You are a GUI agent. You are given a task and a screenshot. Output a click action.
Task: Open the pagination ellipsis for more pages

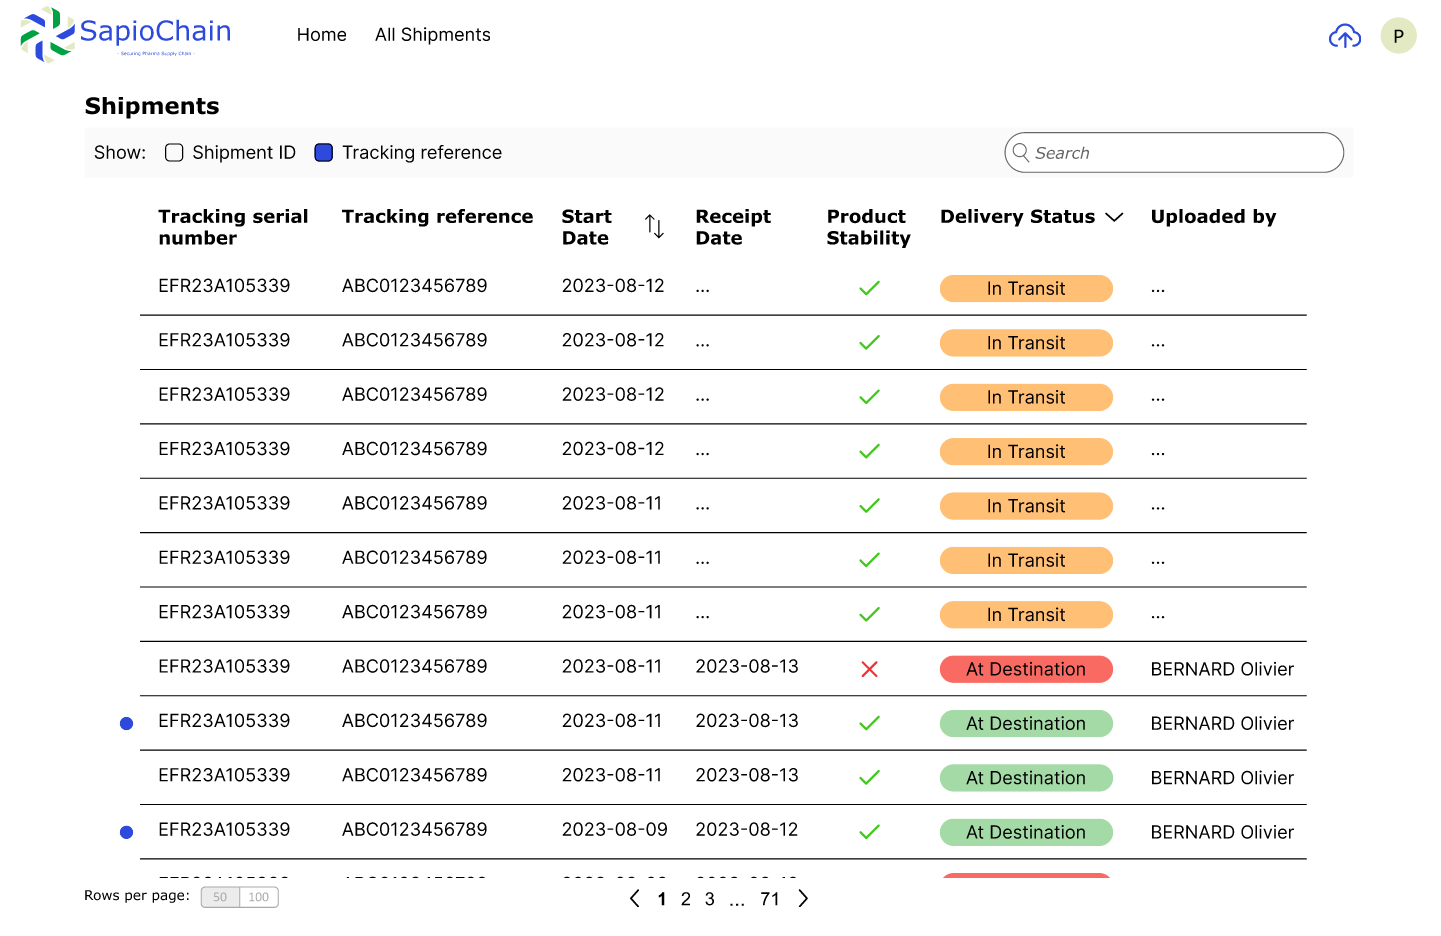(x=737, y=900)
